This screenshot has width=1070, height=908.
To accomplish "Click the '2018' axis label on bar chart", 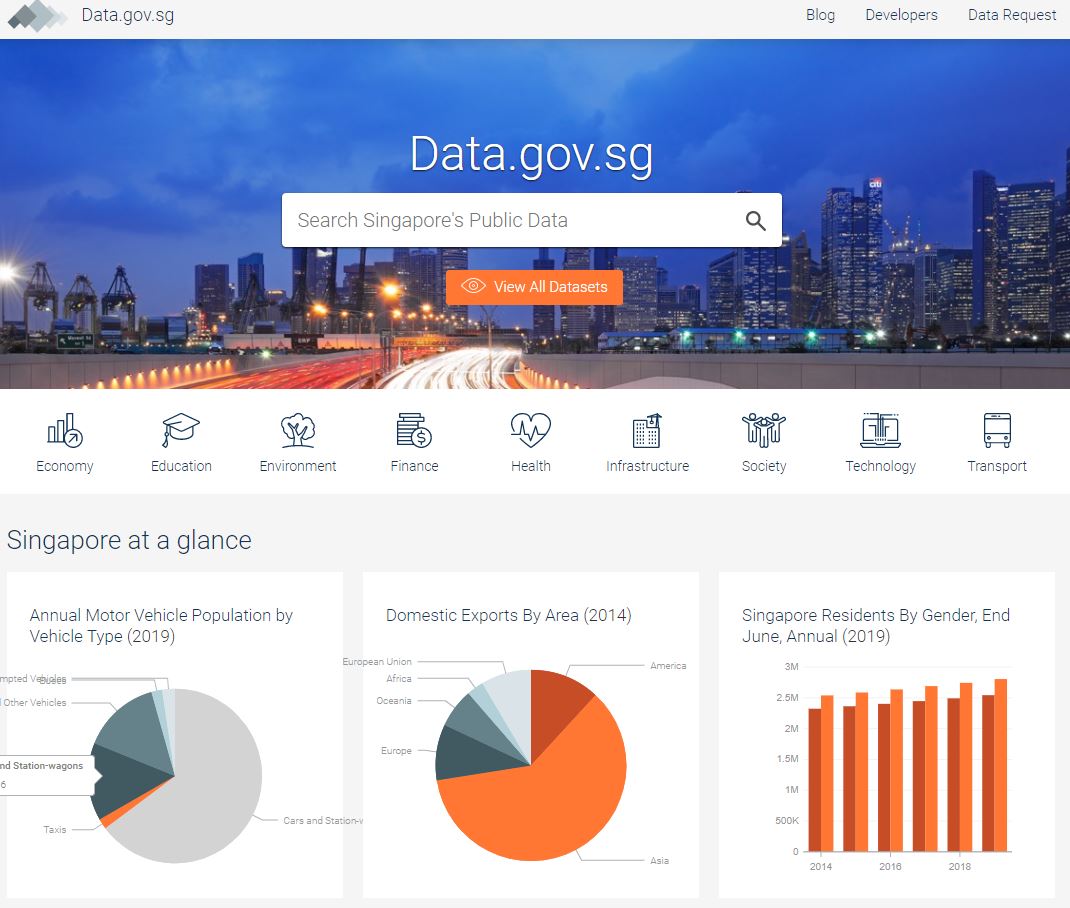I will click(959, 866).
